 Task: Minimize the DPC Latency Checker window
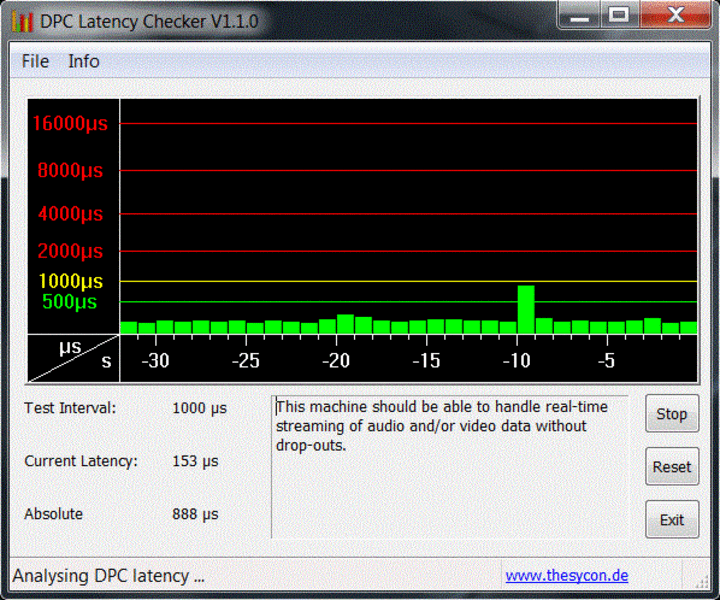(579, 16)
